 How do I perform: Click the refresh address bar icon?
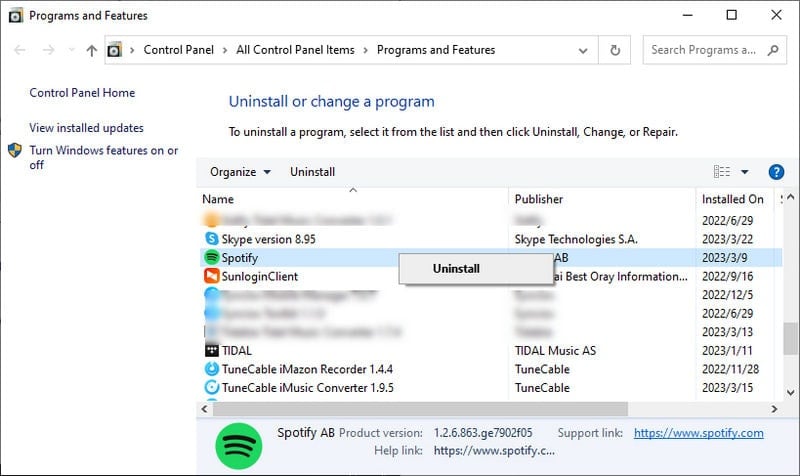point(615,50)
